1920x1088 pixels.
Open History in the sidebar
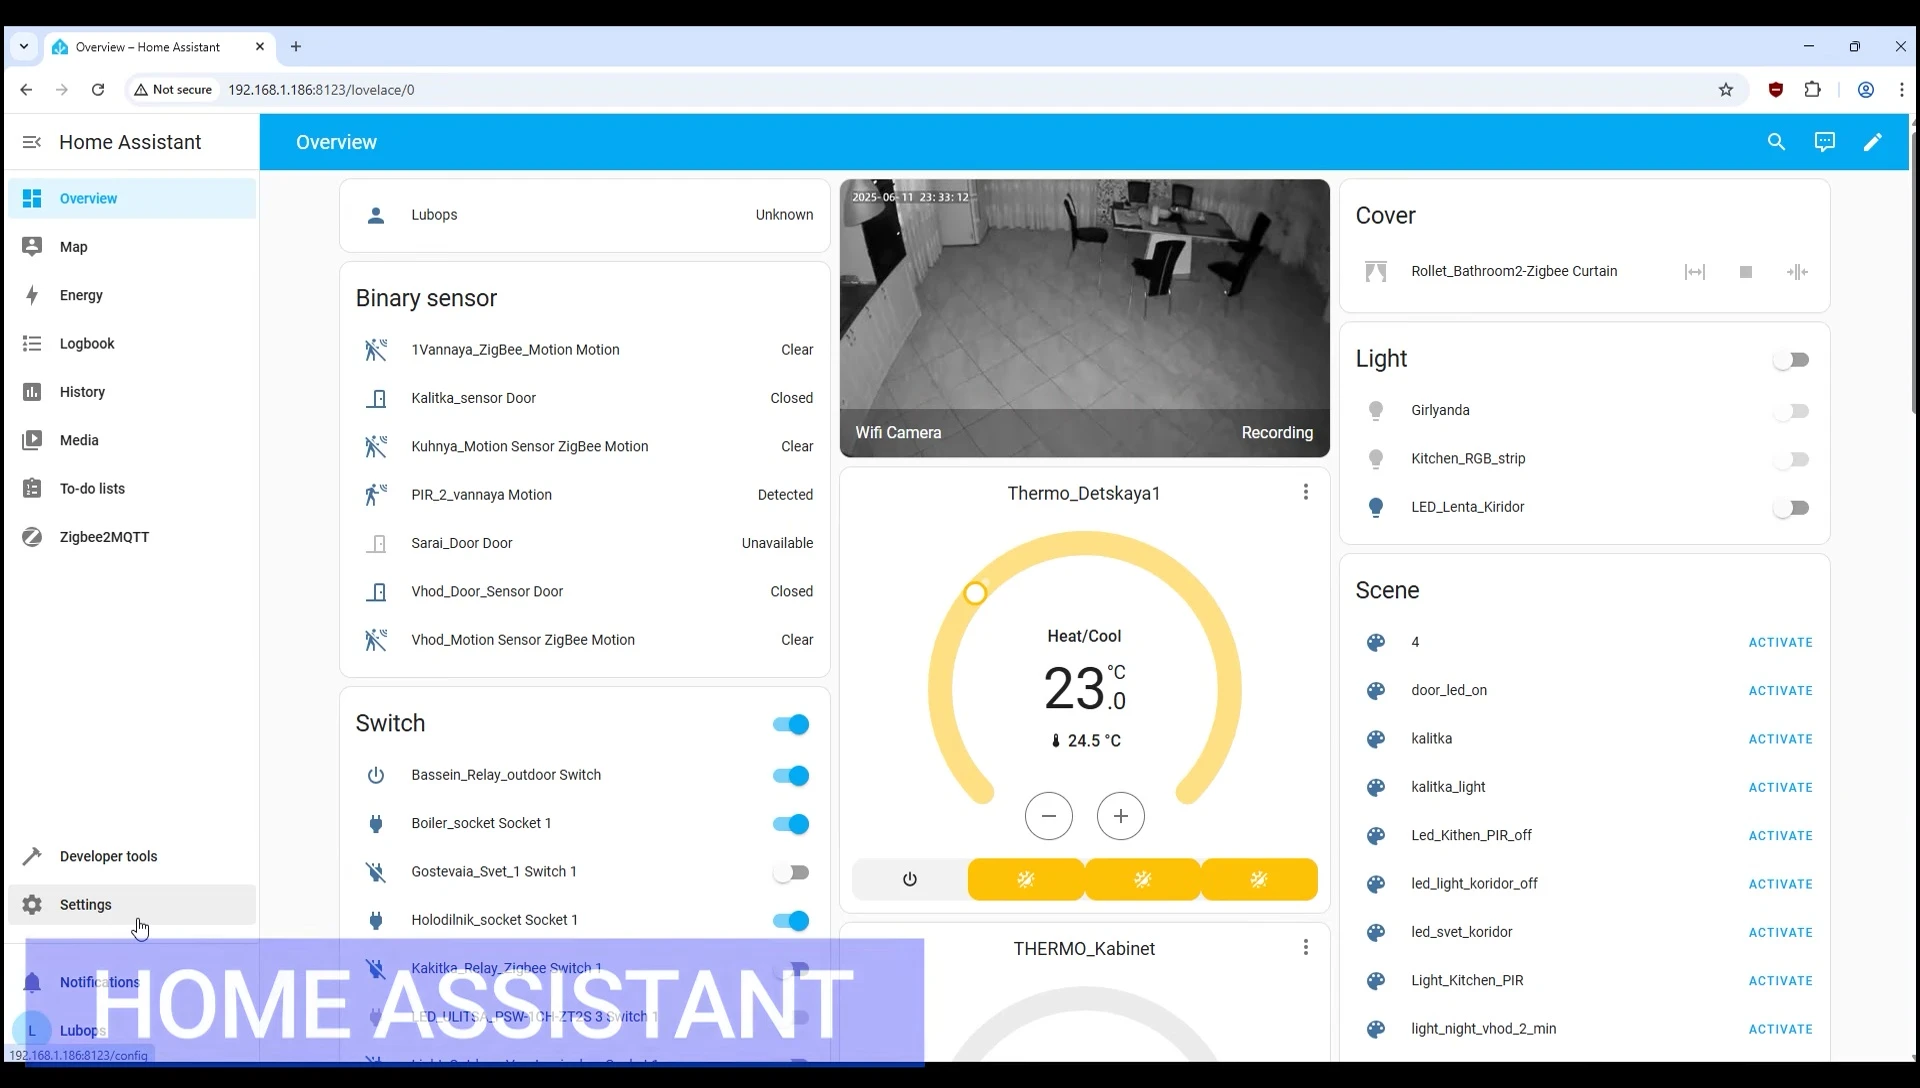132,392
